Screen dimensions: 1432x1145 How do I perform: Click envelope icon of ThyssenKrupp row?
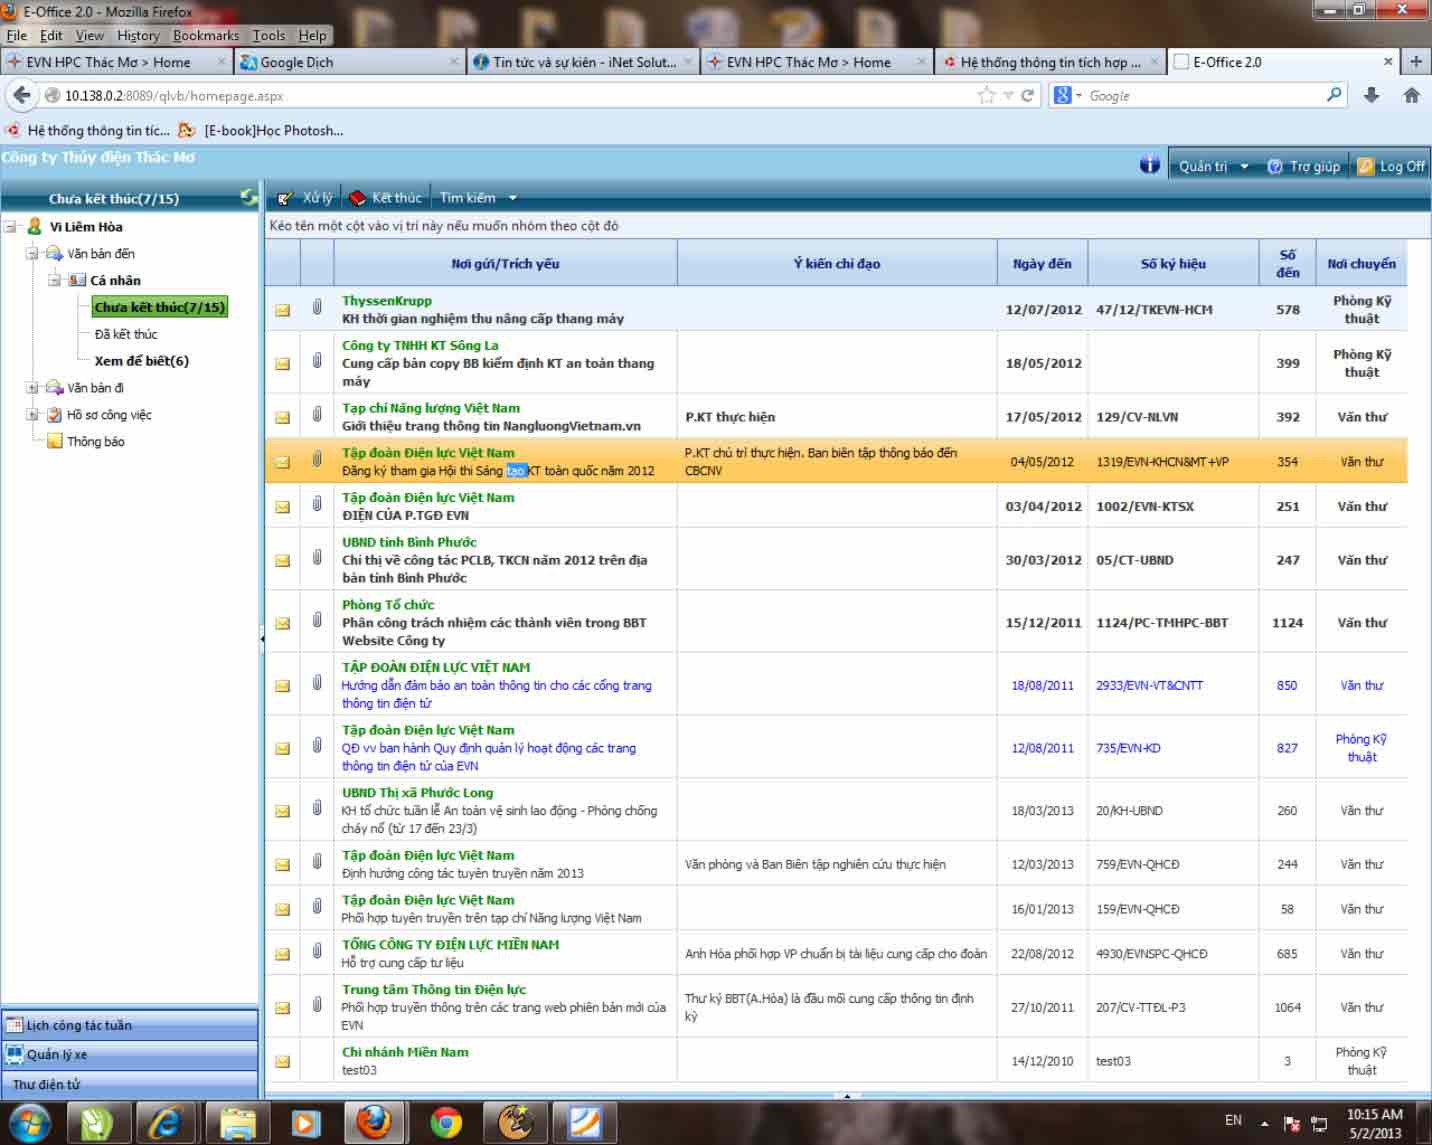pos(283,310)
